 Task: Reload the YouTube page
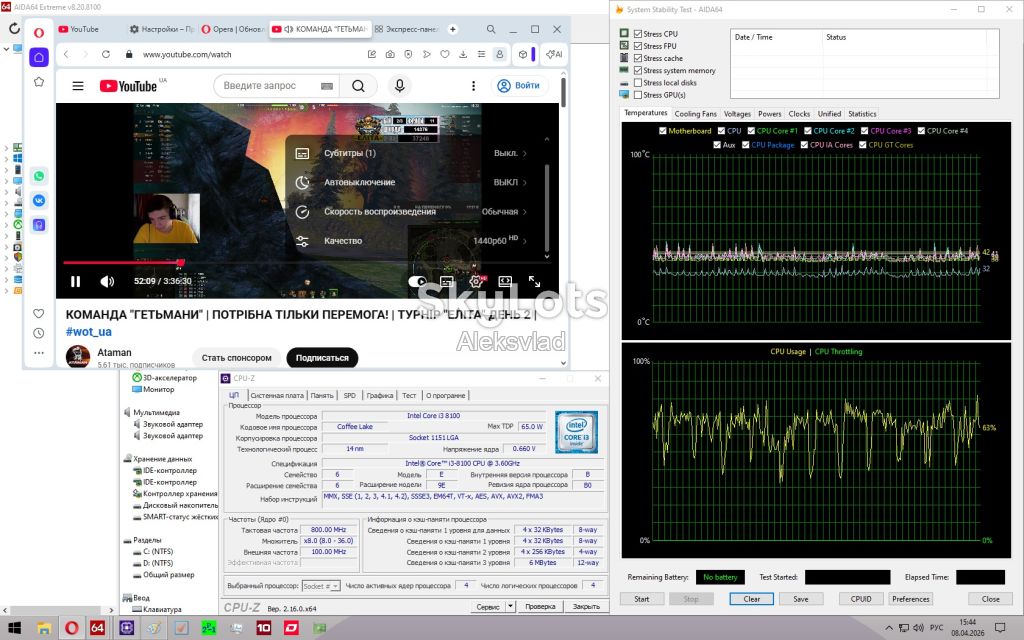click(x=106, y=54)
